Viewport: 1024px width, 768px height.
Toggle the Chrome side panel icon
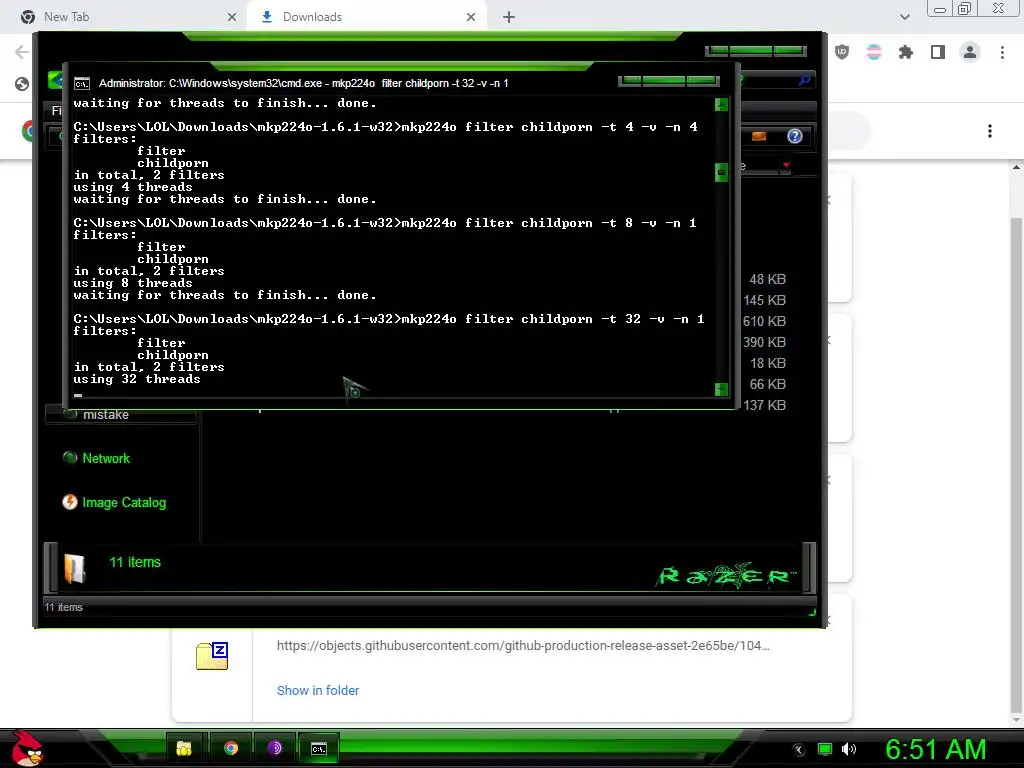click(x=938, y=52)
